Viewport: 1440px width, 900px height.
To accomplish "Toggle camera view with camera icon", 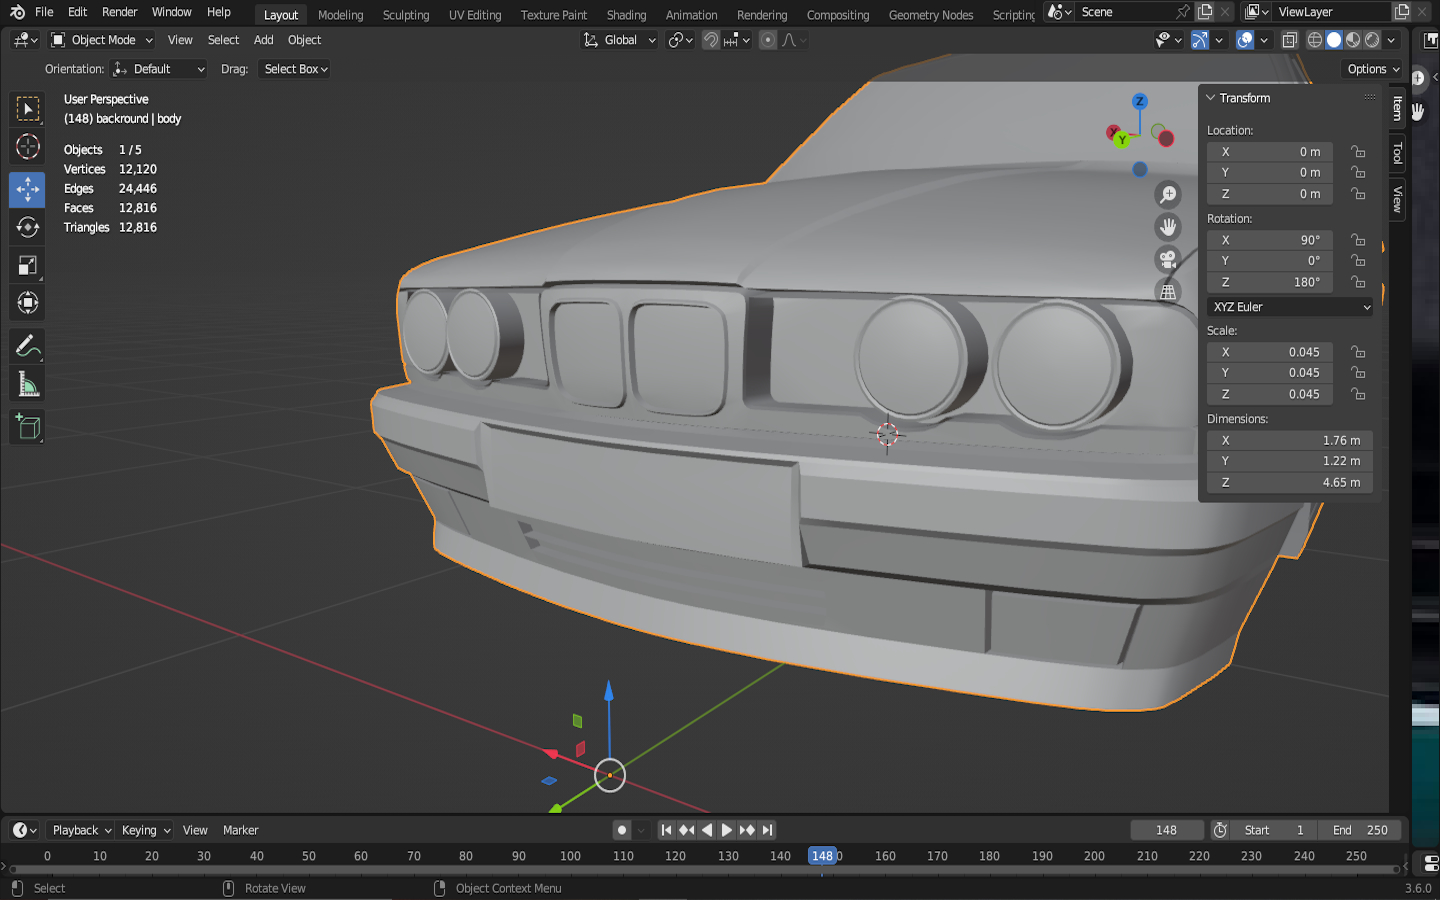I will click(x=1168, y=260).
